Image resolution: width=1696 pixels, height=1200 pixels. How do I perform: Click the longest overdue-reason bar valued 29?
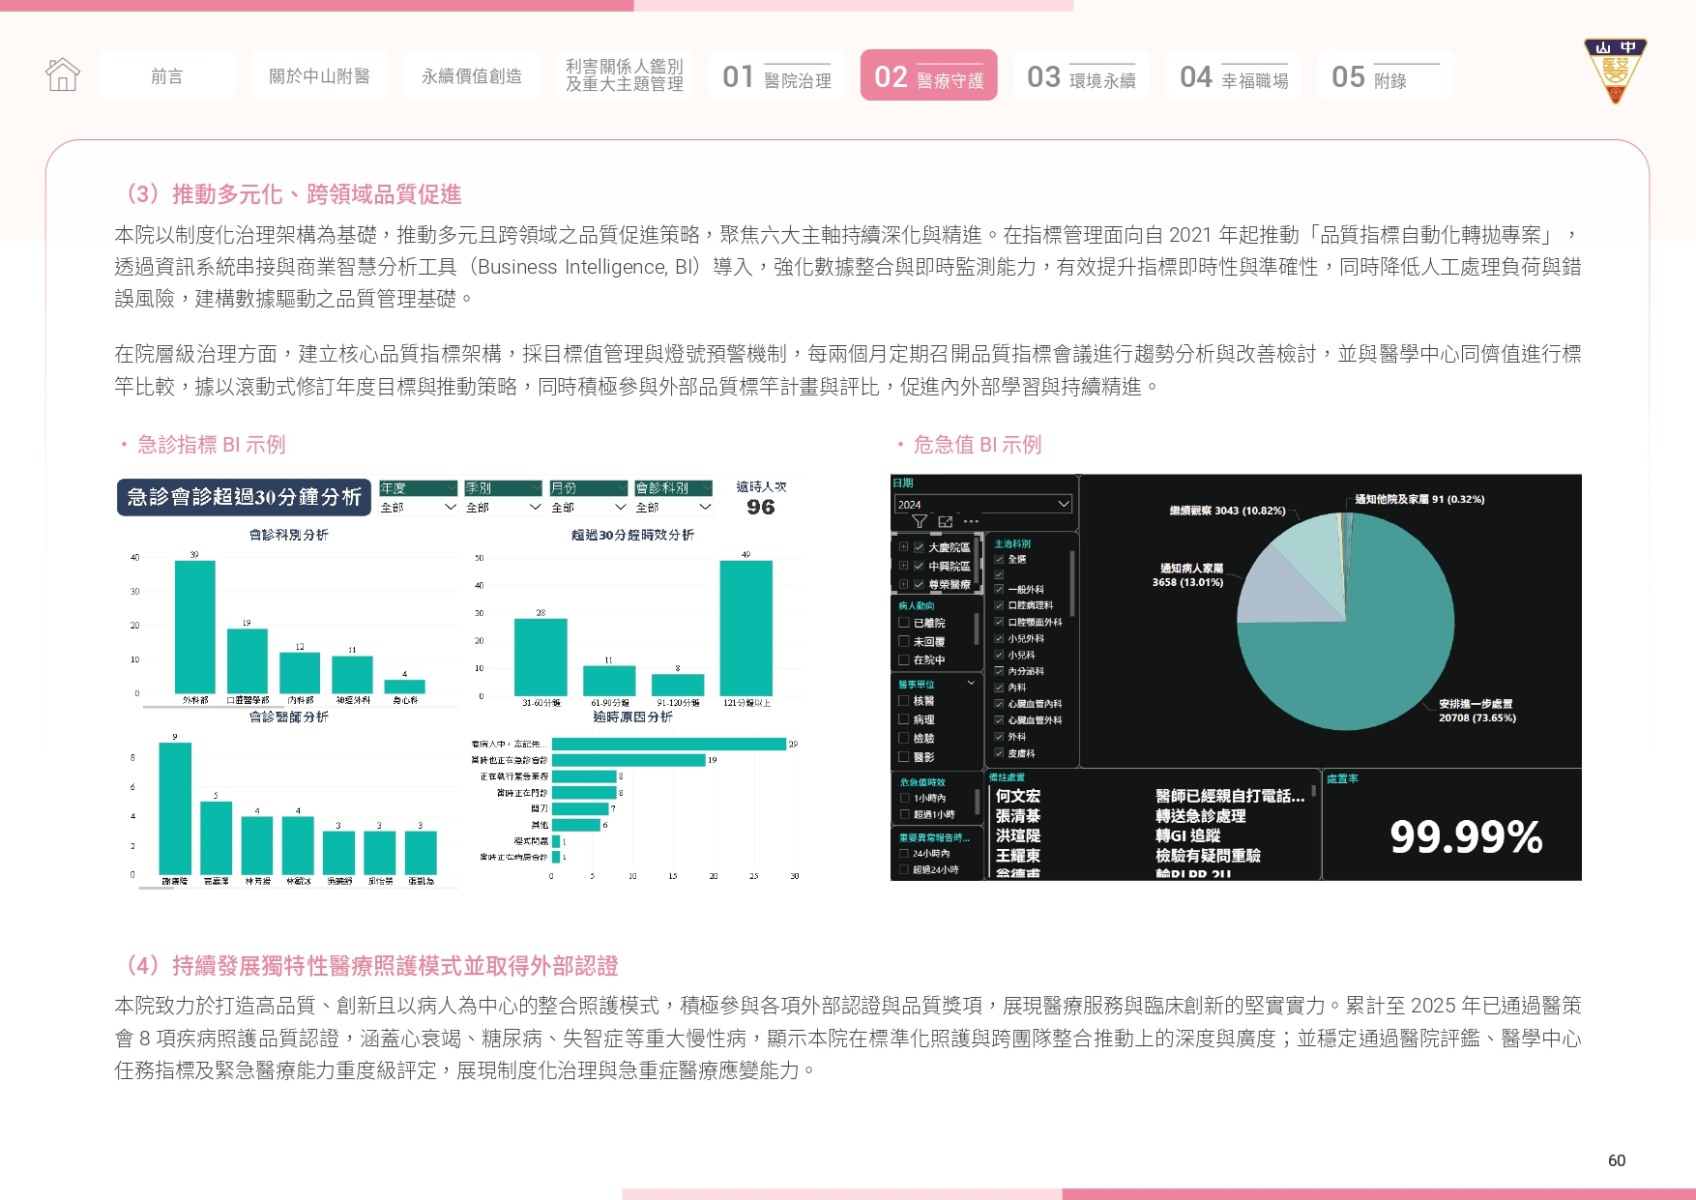(x=669, y=744)
